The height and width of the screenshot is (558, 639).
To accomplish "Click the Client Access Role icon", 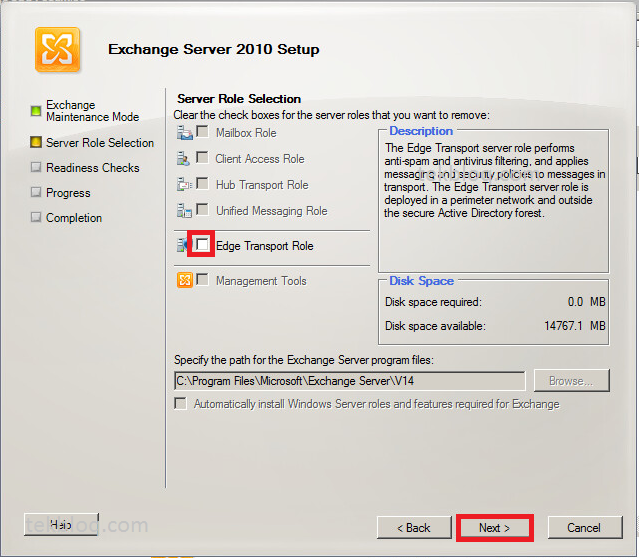I will tap(183, 159).
